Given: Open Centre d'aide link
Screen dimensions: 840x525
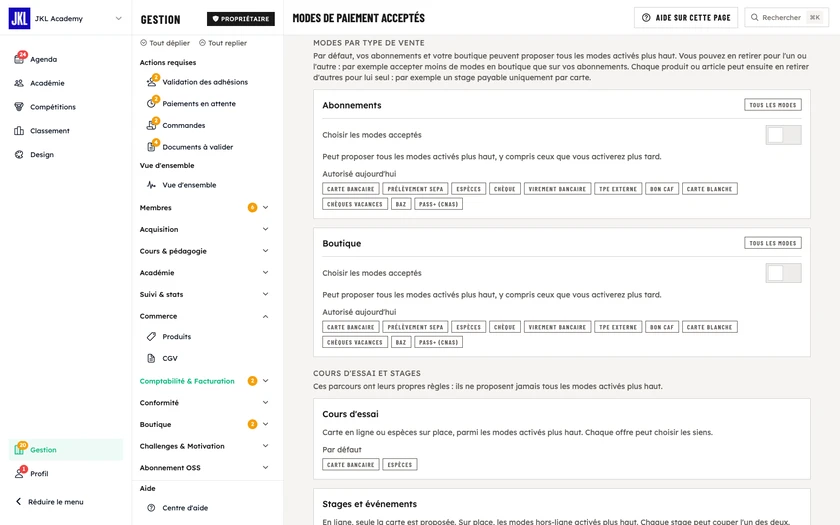Looking at the screenshot, I should pos(185,508).
